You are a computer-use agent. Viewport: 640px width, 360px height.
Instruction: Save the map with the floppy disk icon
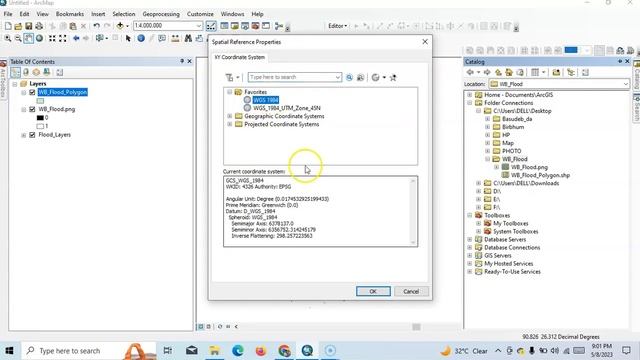29,26
